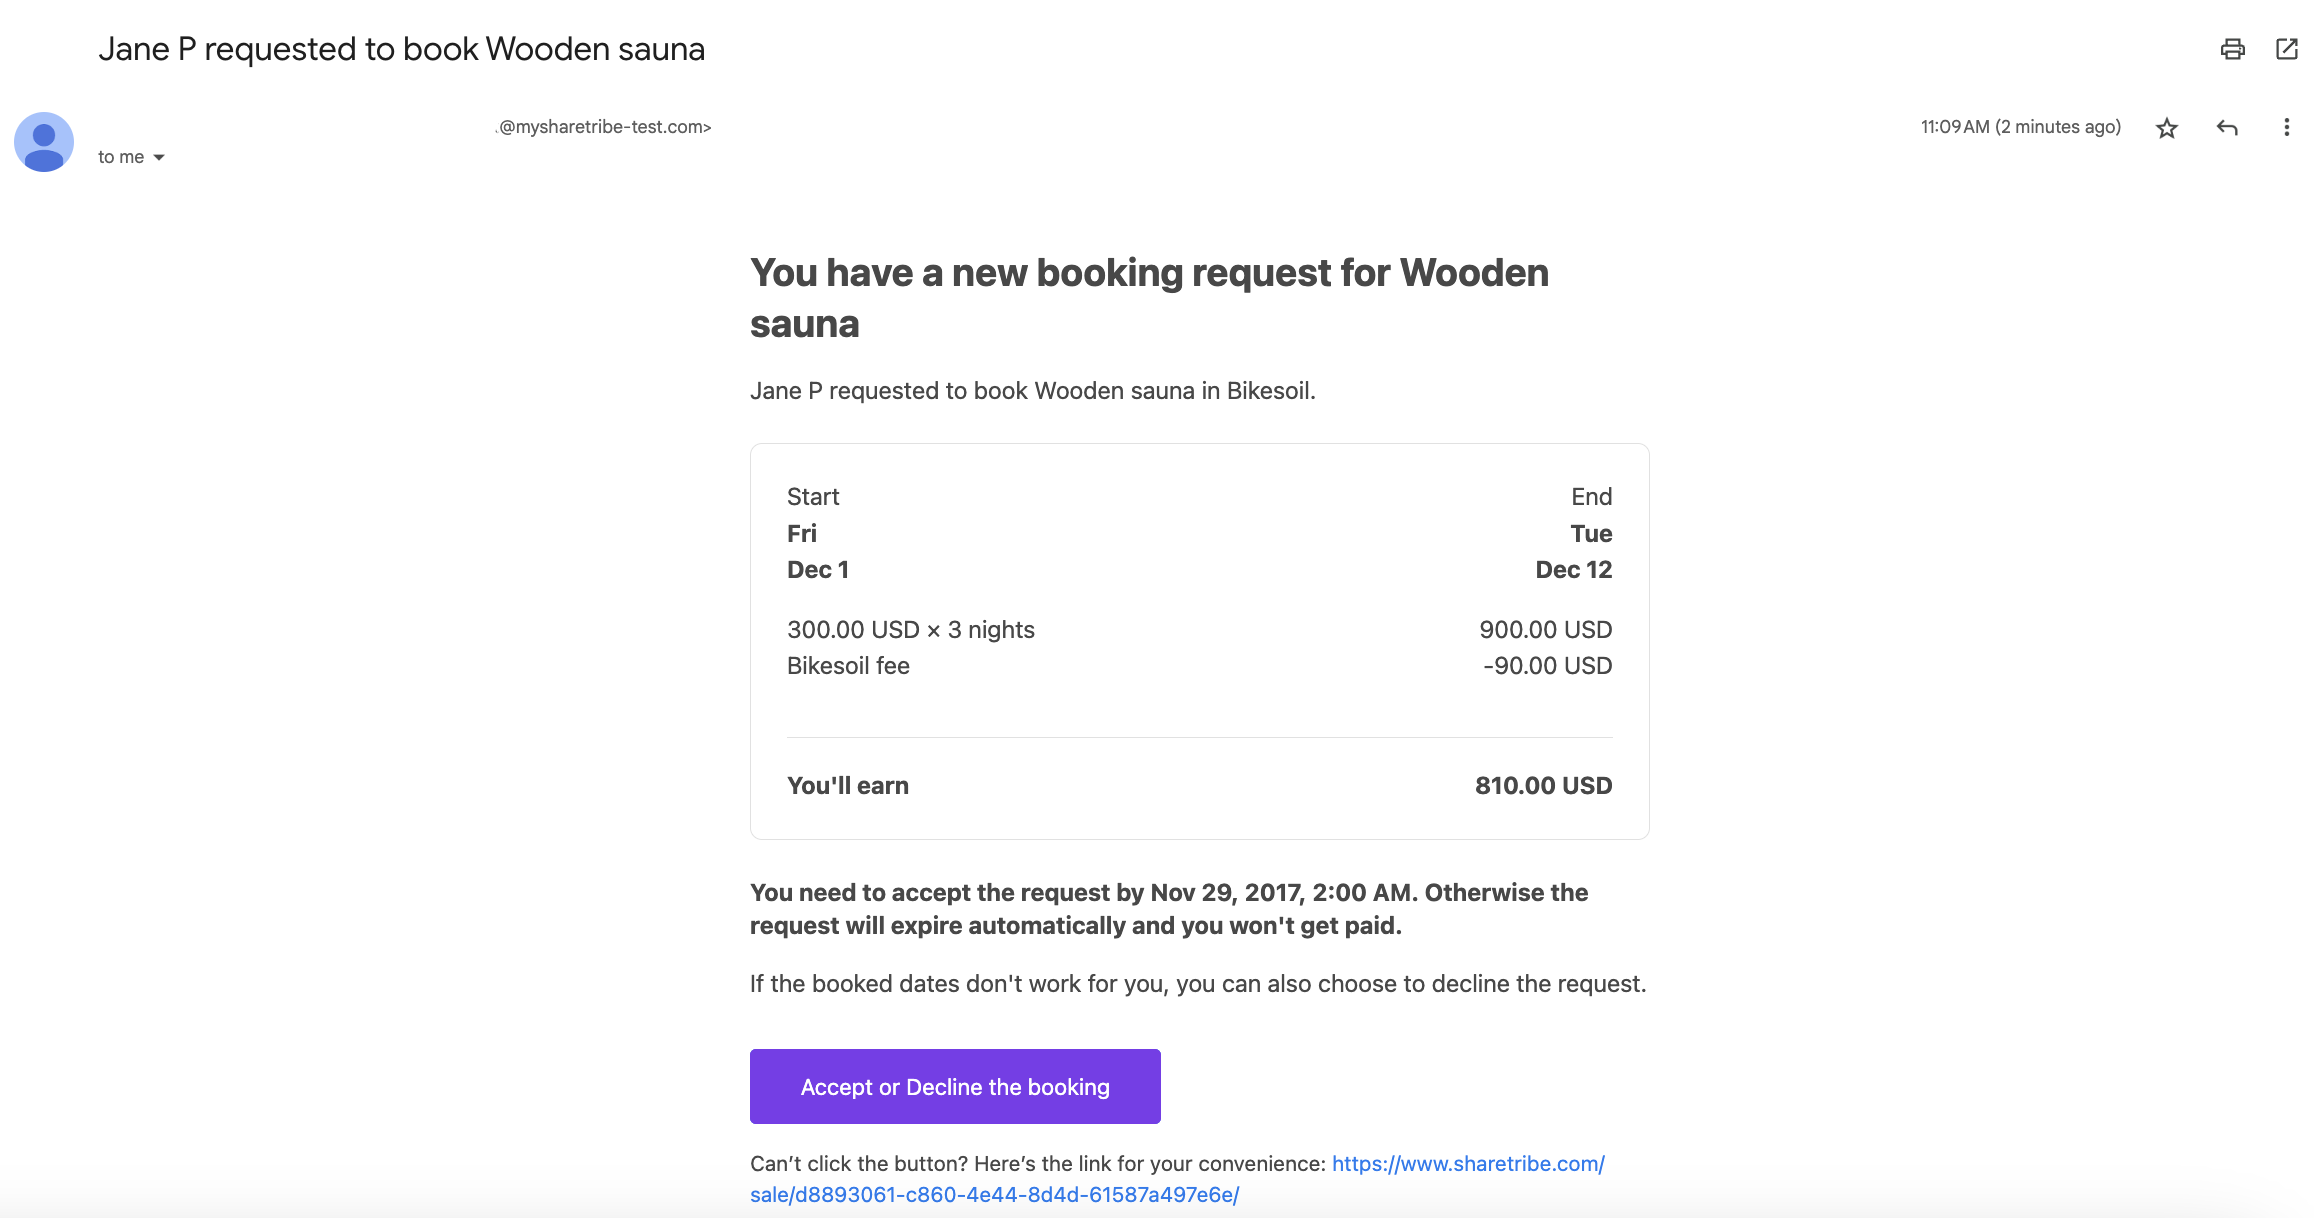
Task: Click the 300.00 USD × 3 nights line
Action: tap(910, 630)
